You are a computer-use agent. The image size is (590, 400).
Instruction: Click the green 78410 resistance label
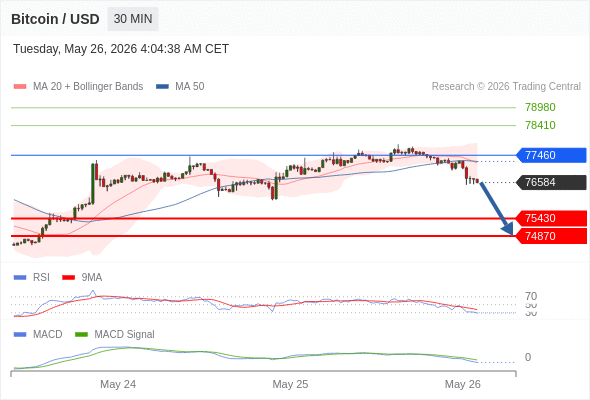click(540, 125)
